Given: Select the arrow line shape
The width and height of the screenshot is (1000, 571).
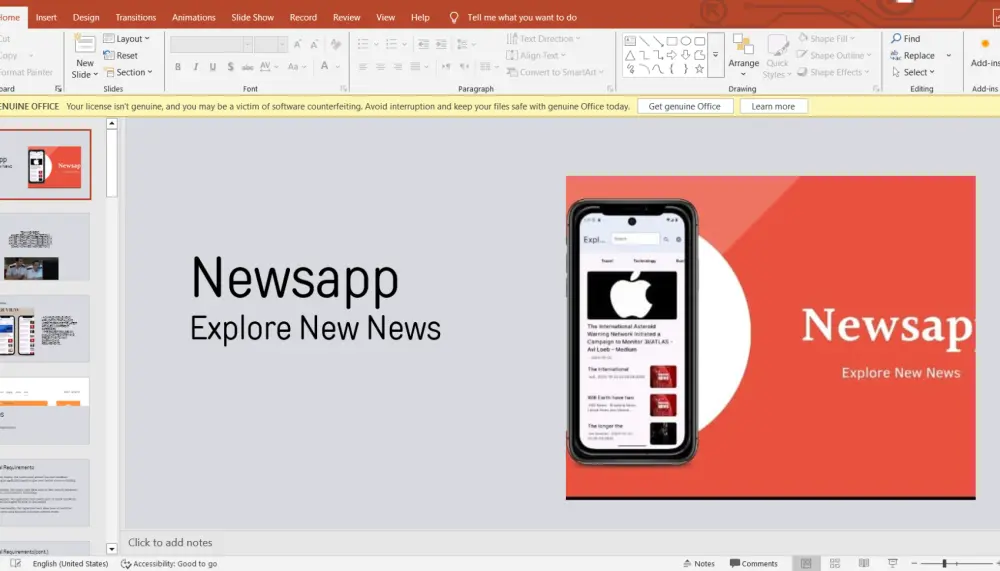Looking at the screenshot, I should tap(658, 41).
